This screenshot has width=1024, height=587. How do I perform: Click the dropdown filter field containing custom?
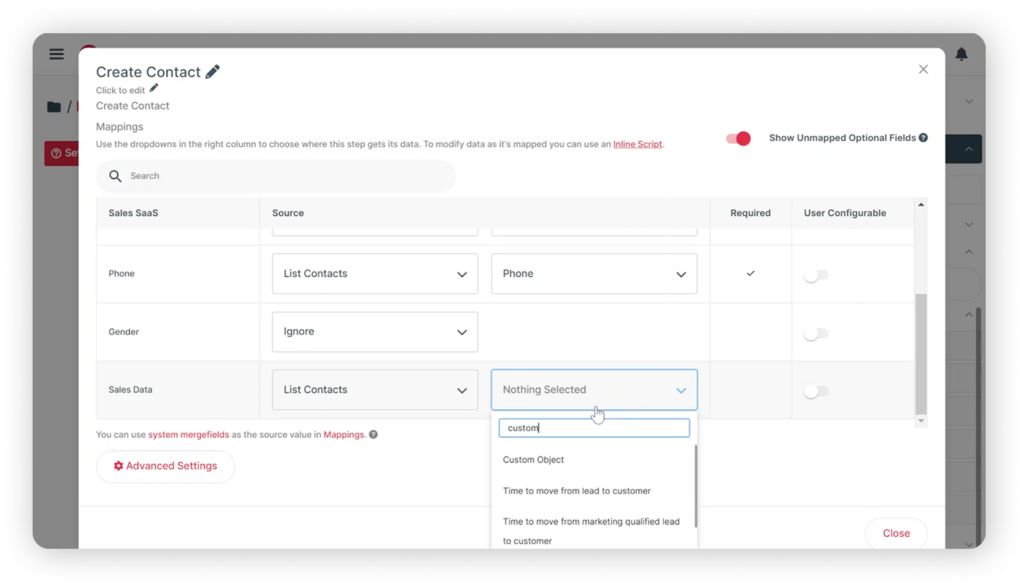point(594,428)
